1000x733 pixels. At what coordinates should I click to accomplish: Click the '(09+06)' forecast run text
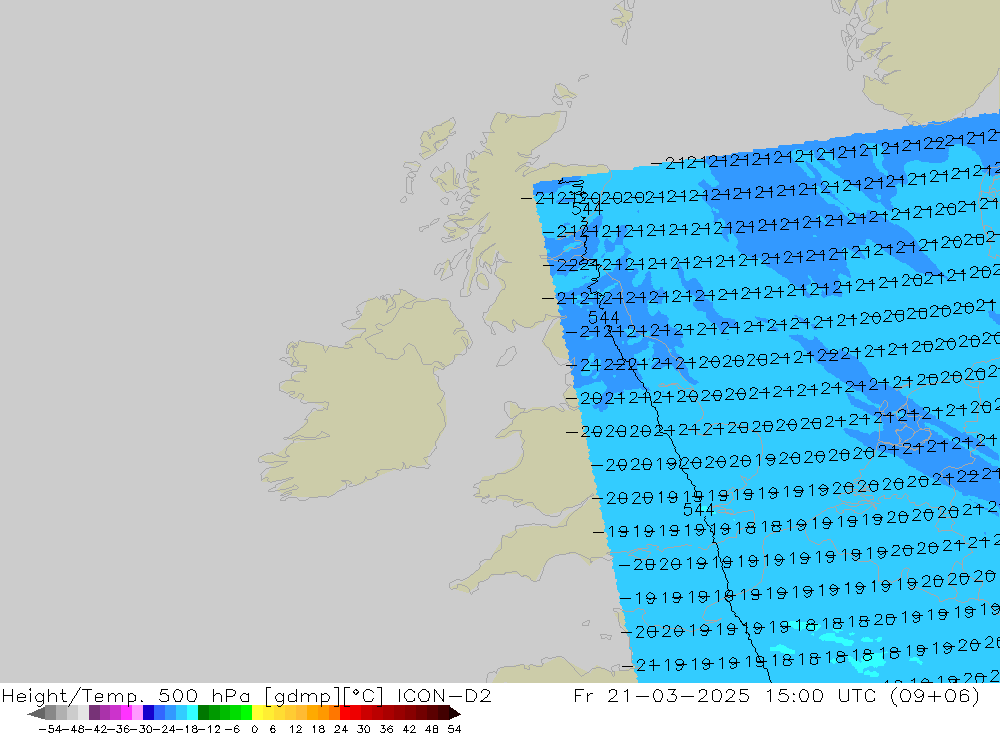[934, 695]
